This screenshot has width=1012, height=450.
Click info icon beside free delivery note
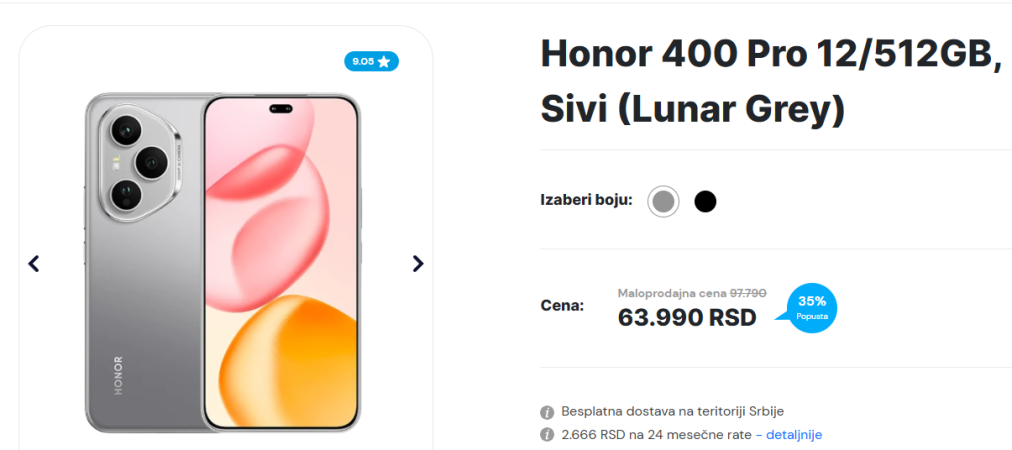547,412
